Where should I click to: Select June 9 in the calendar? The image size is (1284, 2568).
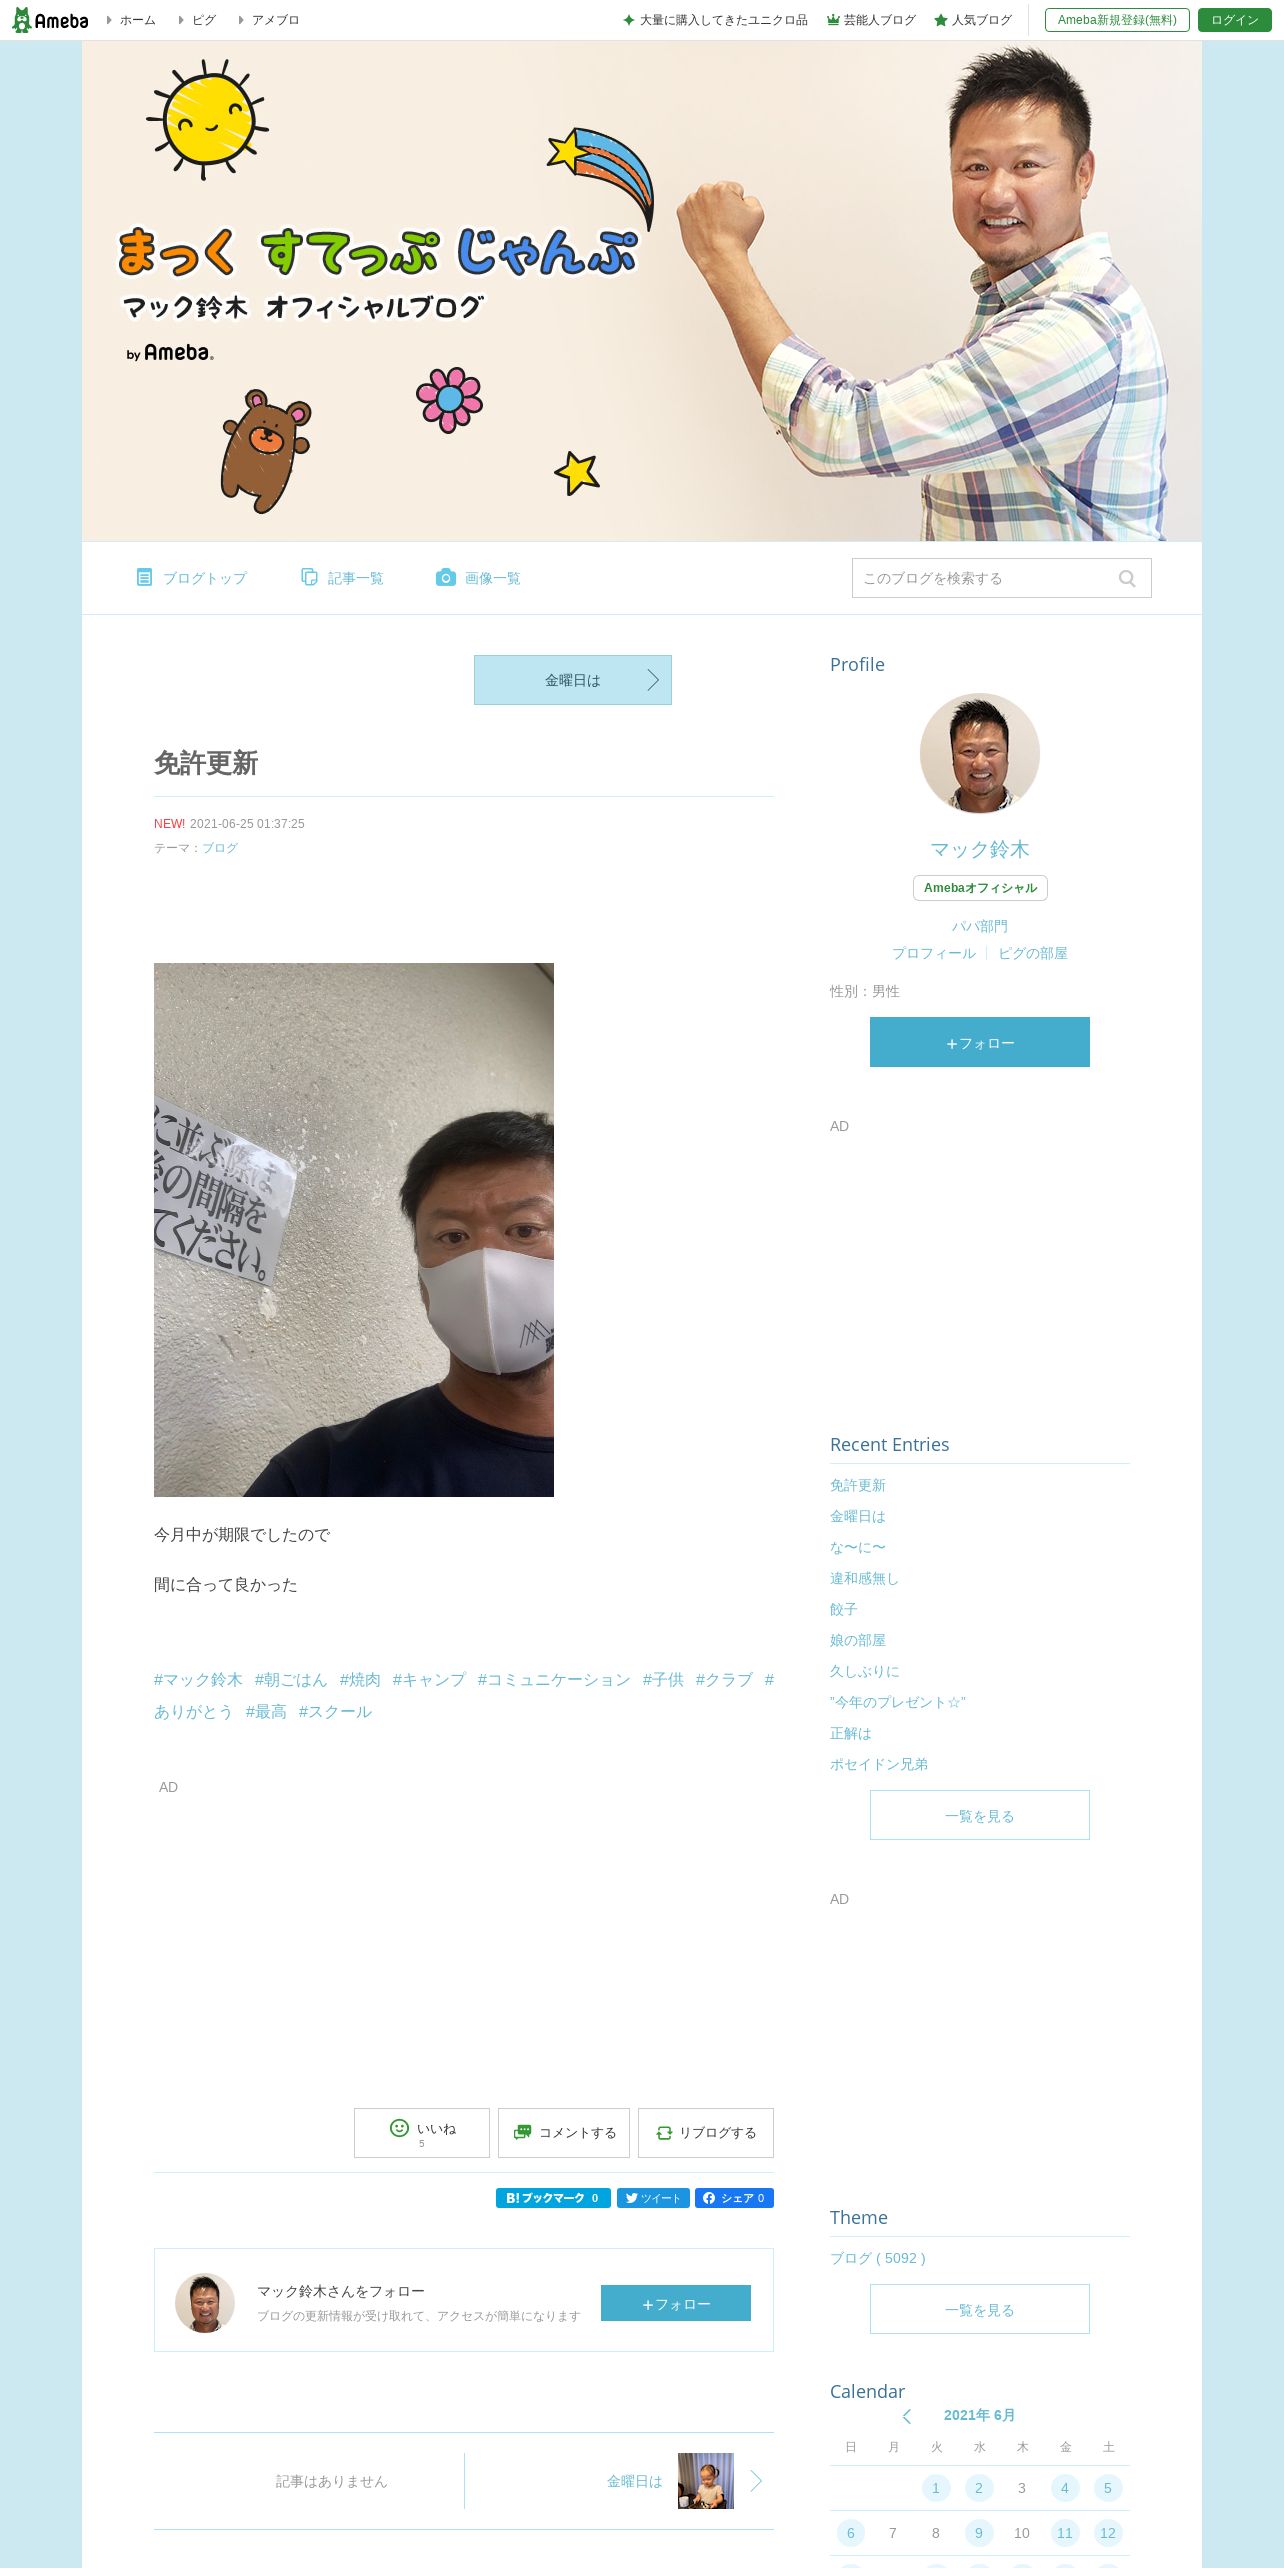[979, 2533]
